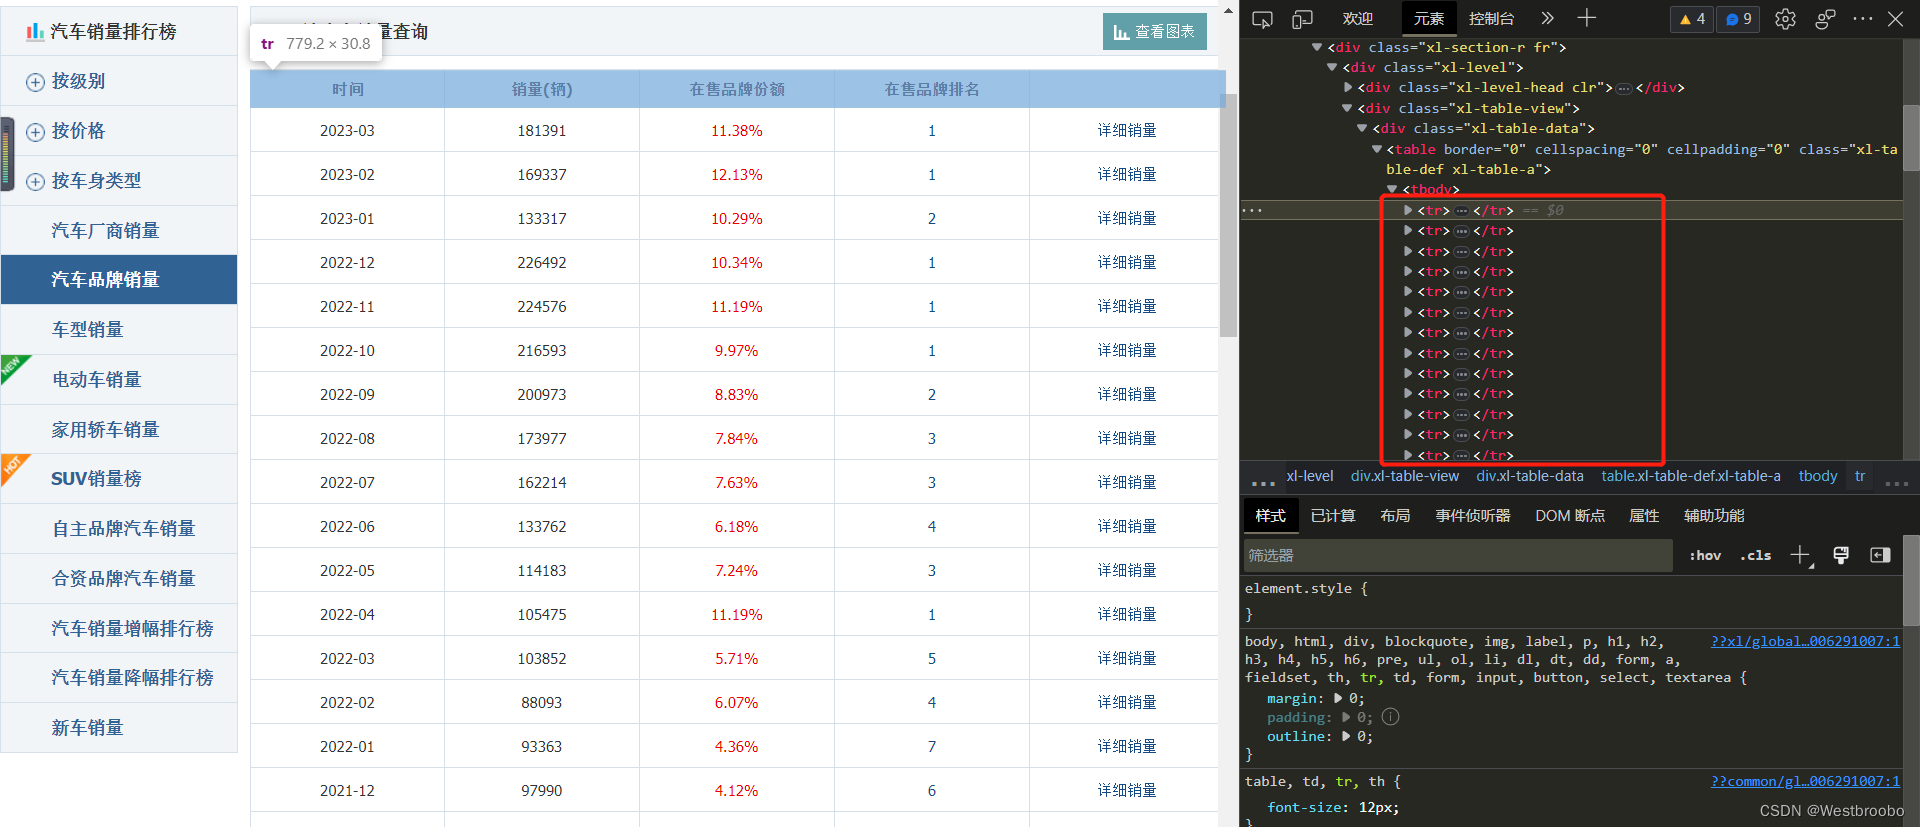Open the messages counter showing 9
The width and height of the screenshot is (1920, 827).
pyautogui.click(x=1738, y=19)
